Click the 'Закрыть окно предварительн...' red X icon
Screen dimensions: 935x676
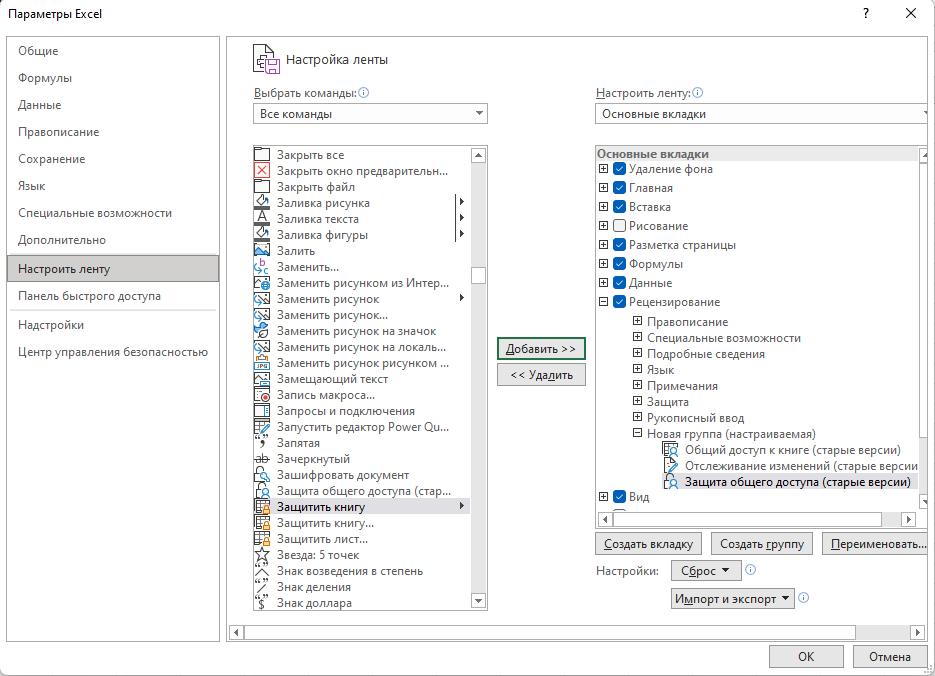262,171
